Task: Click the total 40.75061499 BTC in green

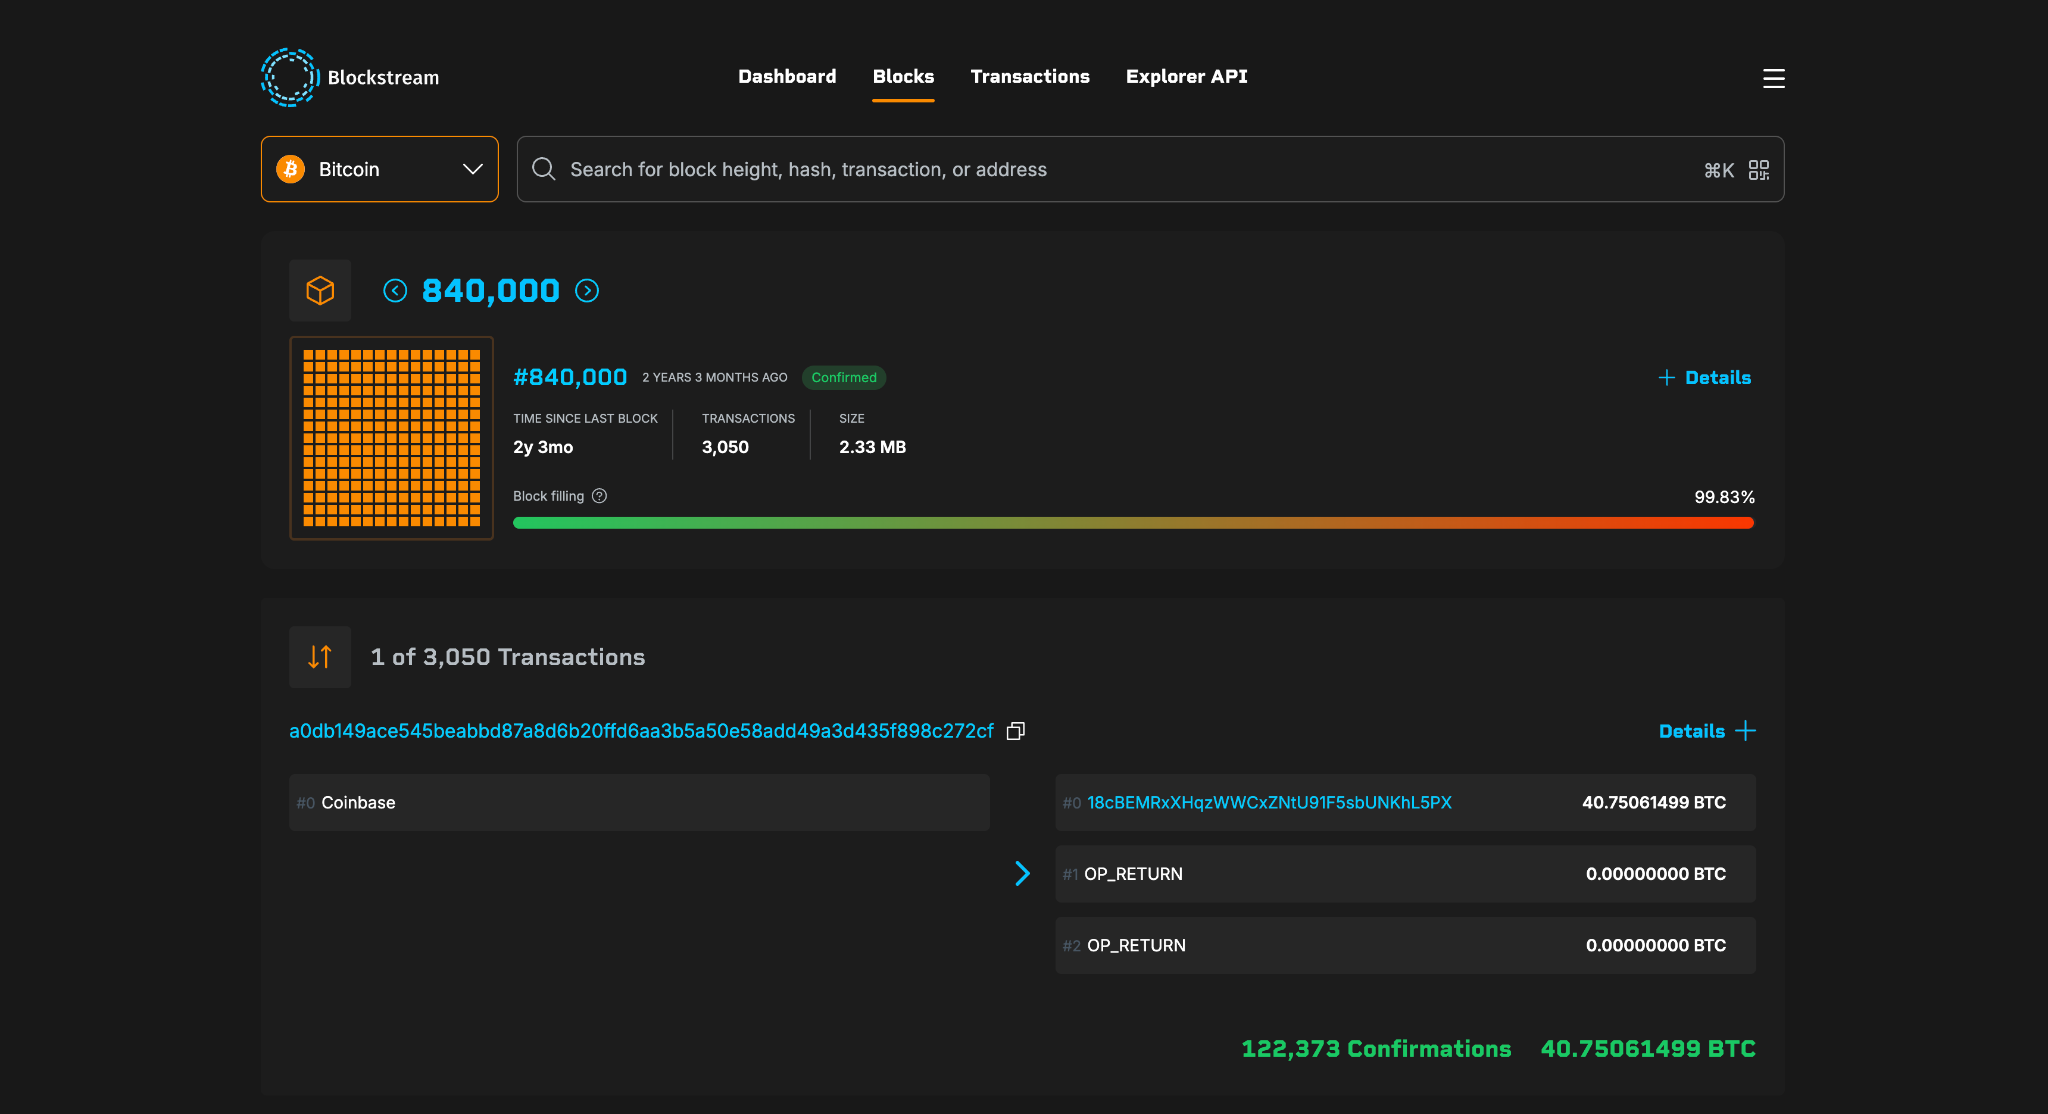Action: click(1648, 1049)
